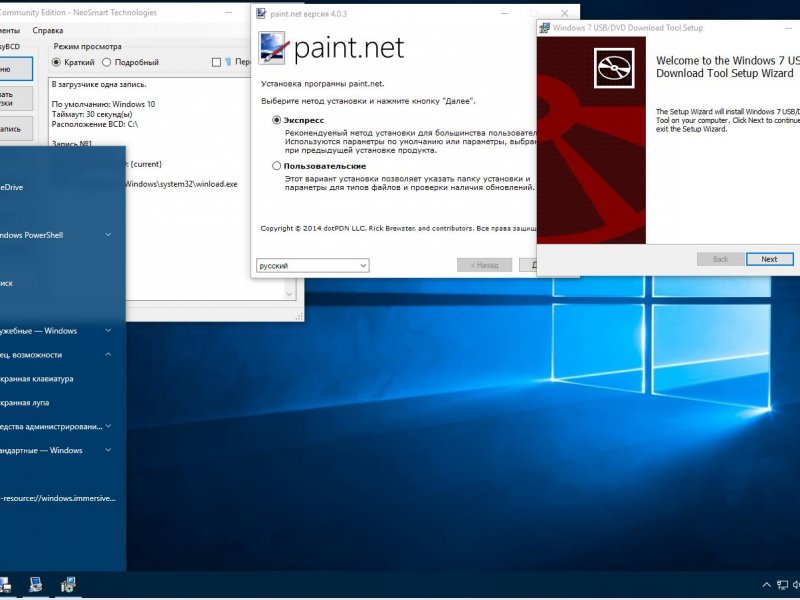Click the Back button in the setup wizard
This screenshot has width=800, height=600.
click(720, 259)
